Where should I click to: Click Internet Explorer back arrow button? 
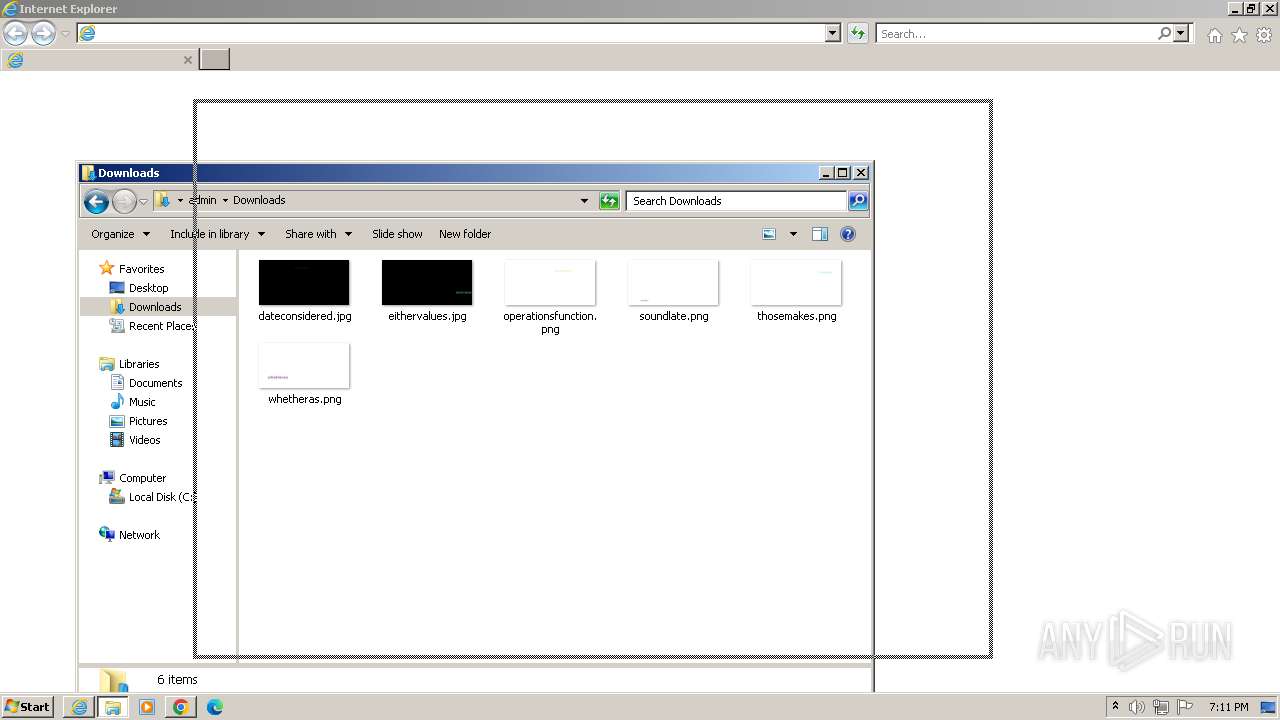pyautogui.click(x=15, y=33)
